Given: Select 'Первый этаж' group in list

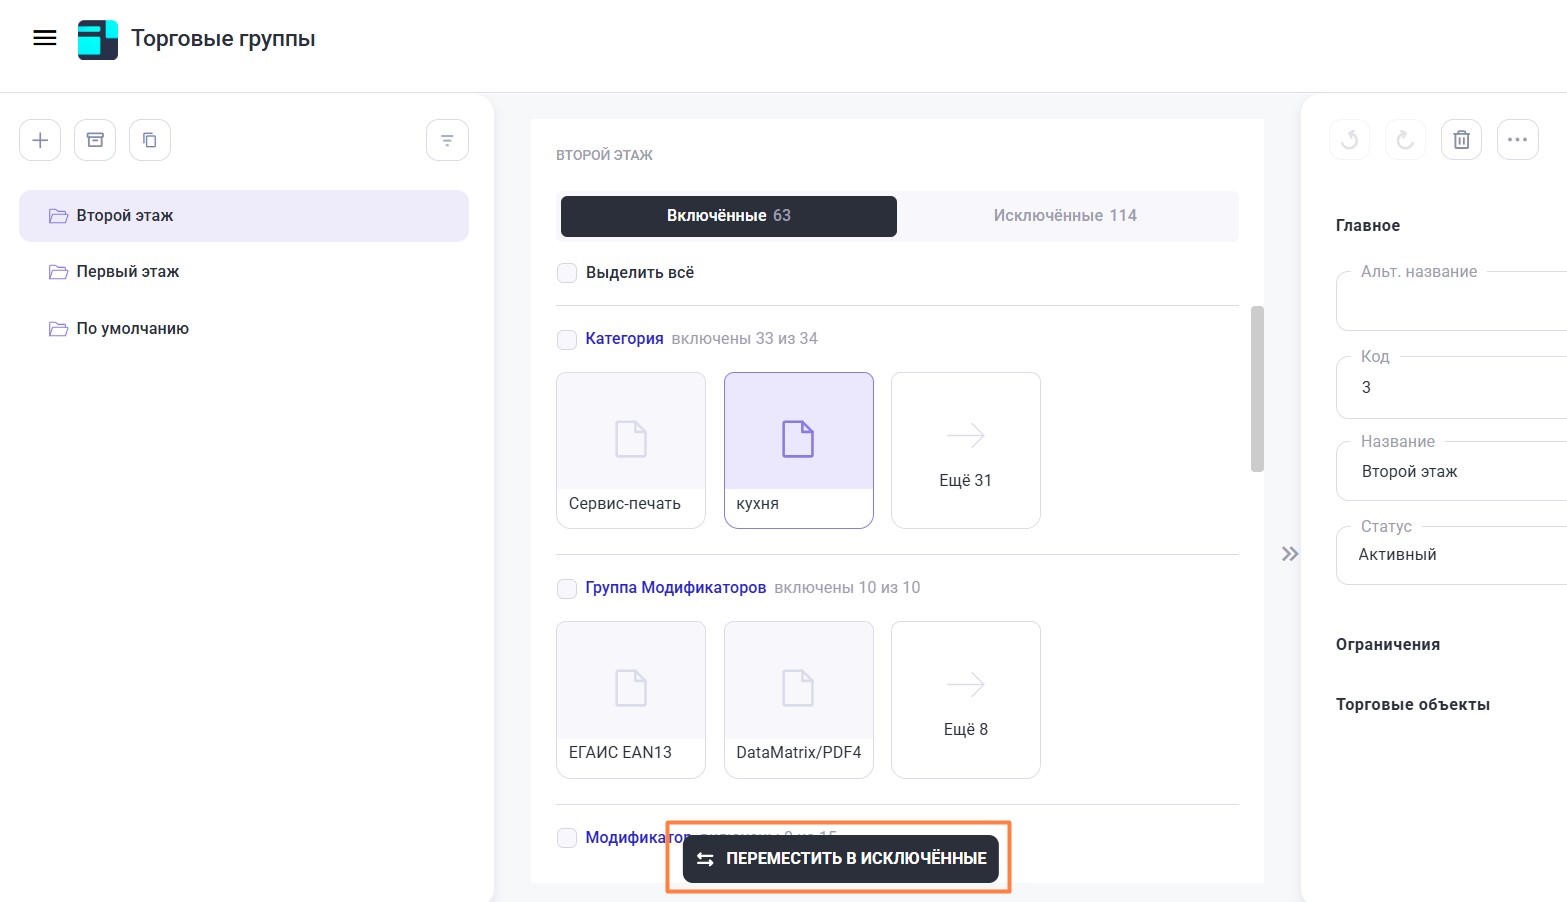Looking at the screenshot, I should (128, 272).
